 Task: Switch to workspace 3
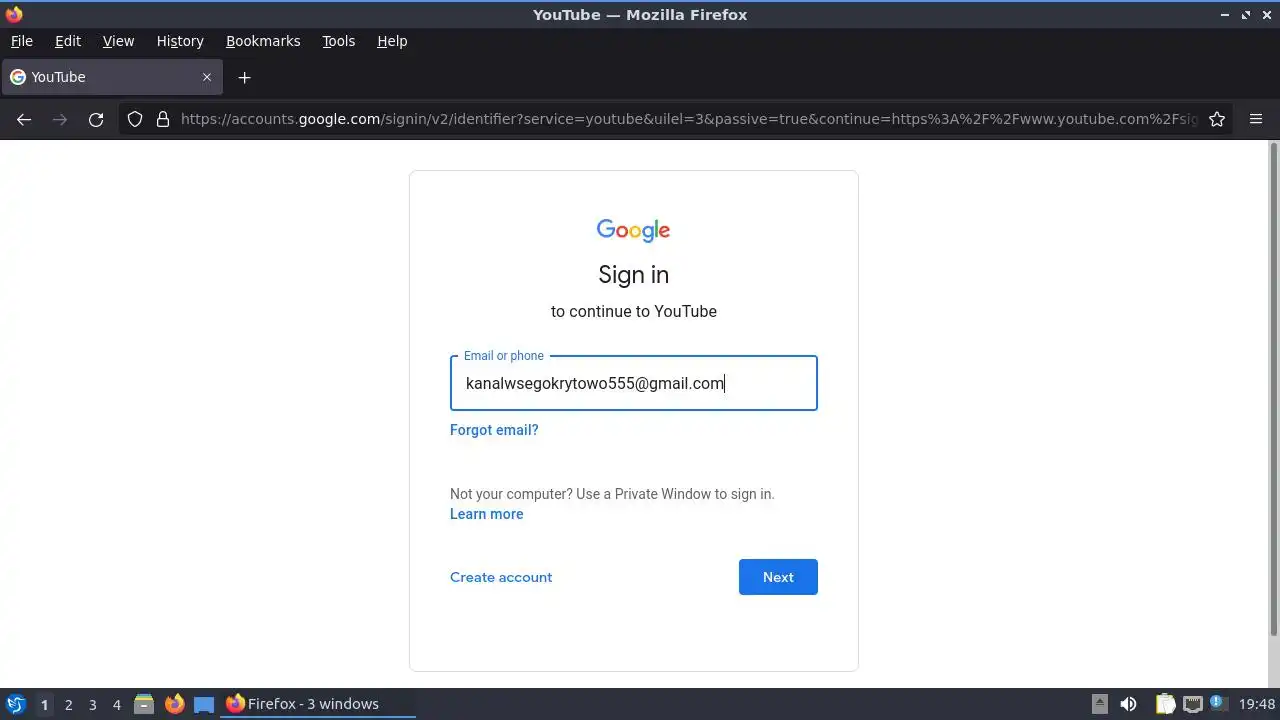coord(92,705)
